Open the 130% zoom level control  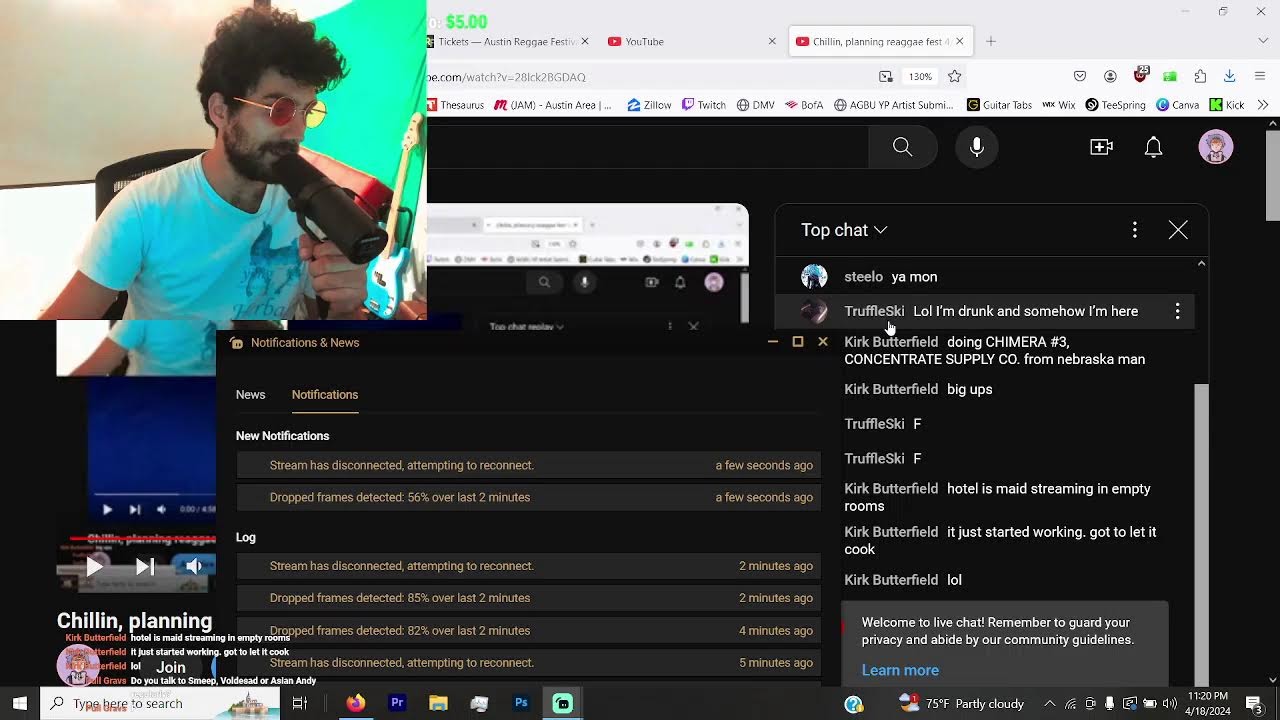coord(920,76)
